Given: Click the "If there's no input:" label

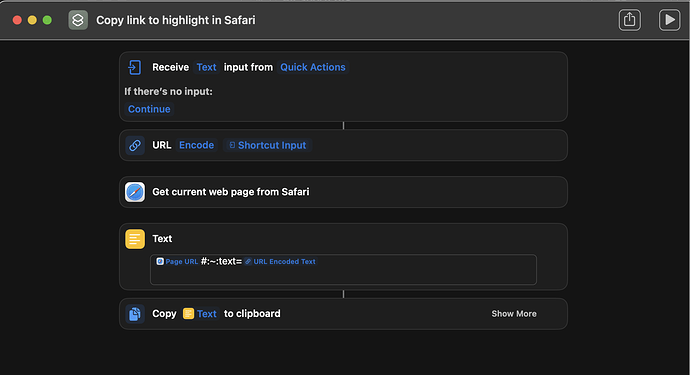Looking at the screenshot, I should (168, 92).
